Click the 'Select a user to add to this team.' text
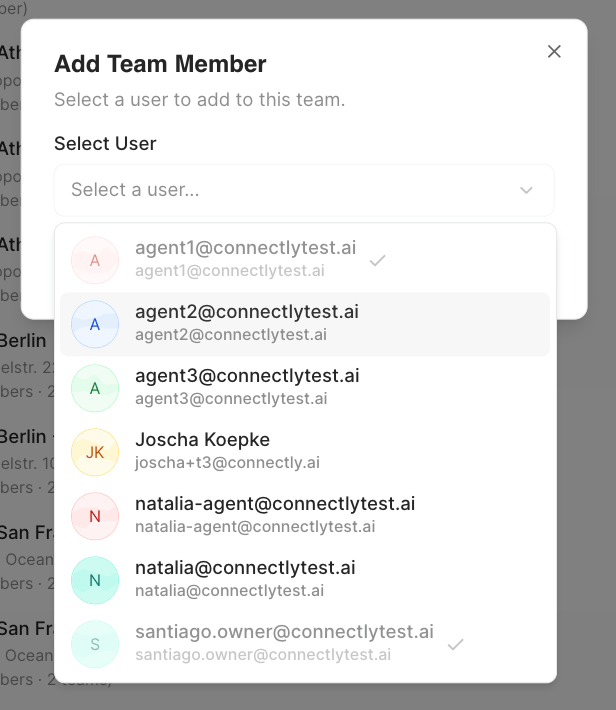 point(200,100)
